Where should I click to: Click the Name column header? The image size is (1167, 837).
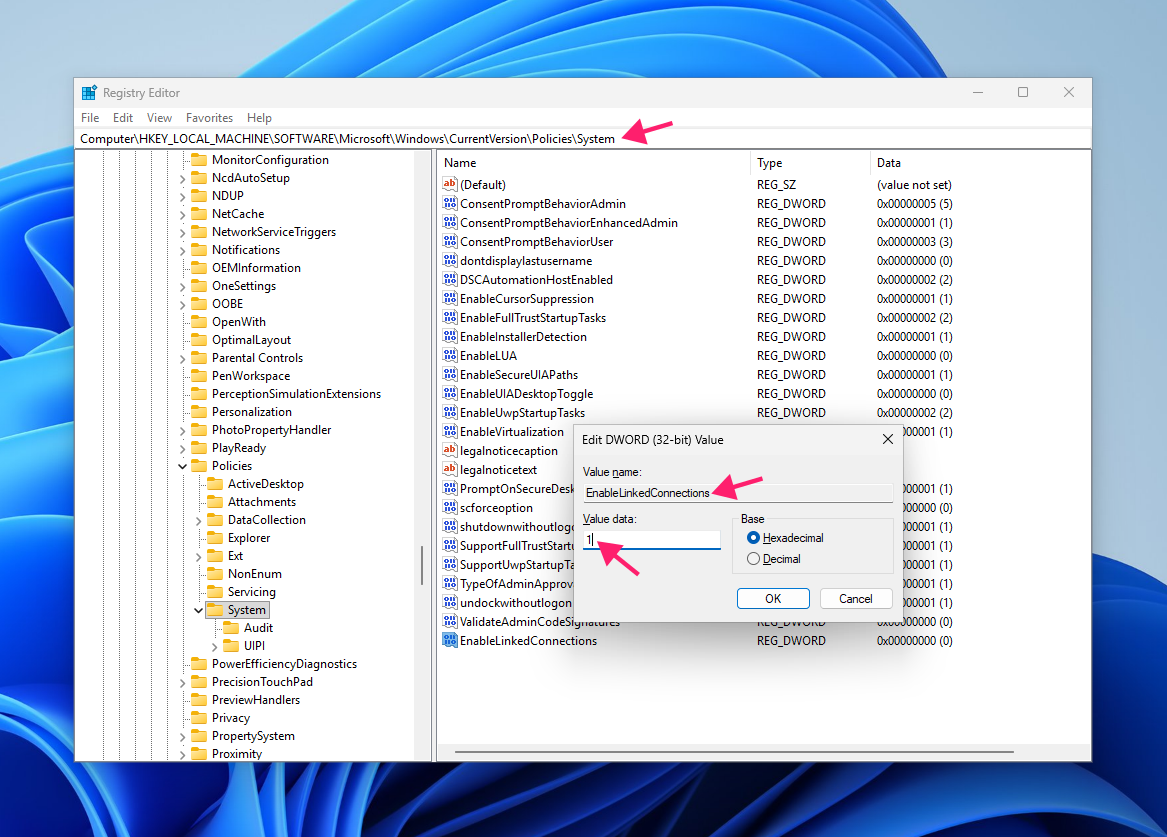(x=594, y=163)
